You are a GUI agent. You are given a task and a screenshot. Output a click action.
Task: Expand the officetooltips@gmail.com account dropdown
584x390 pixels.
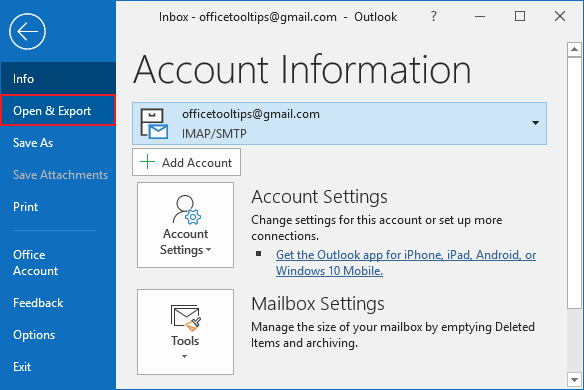(535, 123)
